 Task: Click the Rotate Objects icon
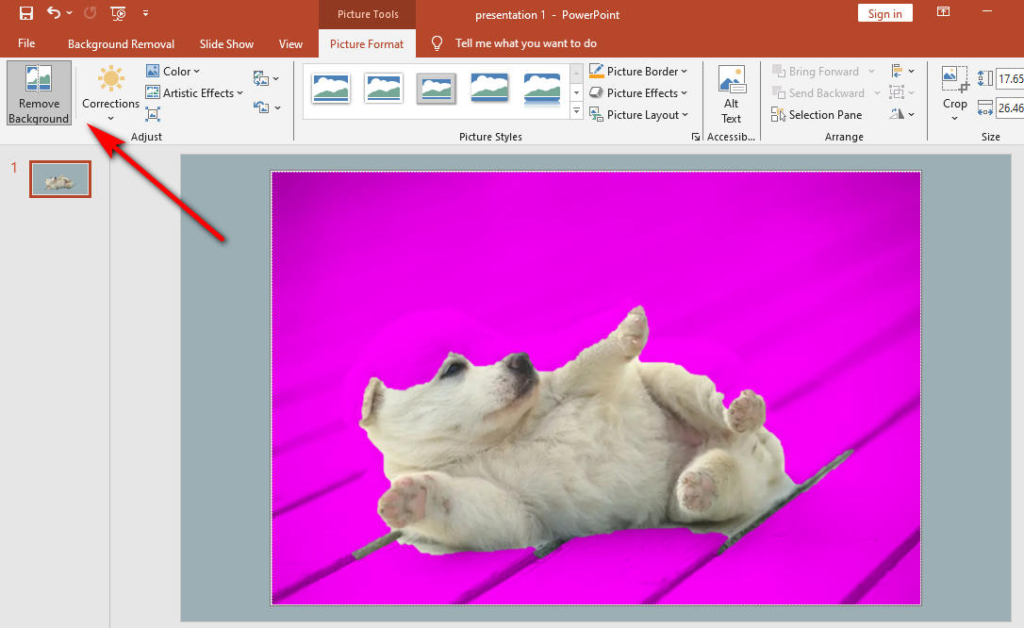pyautogui.click(x=897, y=114)
